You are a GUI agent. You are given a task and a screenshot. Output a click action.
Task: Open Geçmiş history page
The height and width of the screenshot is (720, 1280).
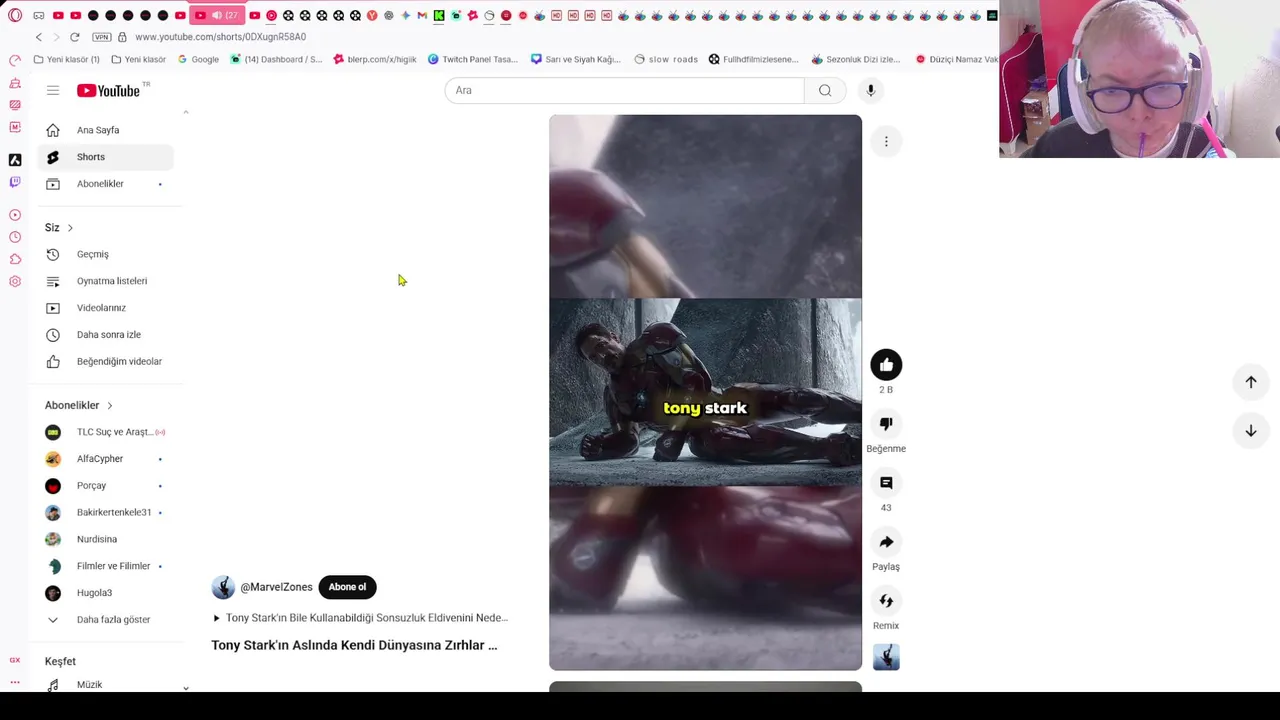pyautogui.click(x=105, y=254)
